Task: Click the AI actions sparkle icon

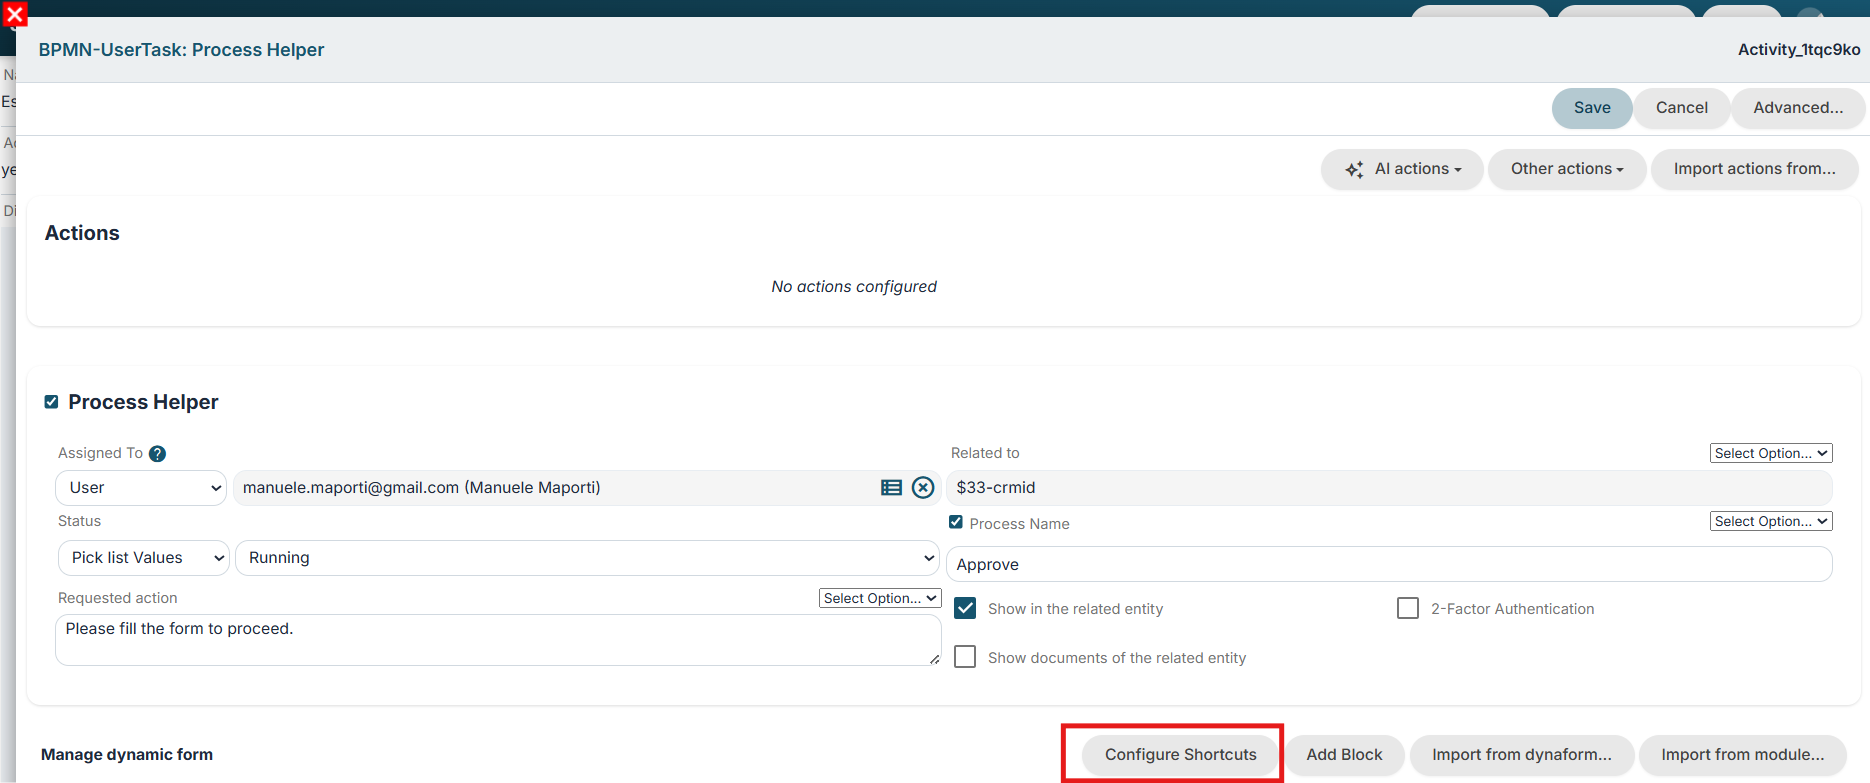Action: tap(1354, 170)
